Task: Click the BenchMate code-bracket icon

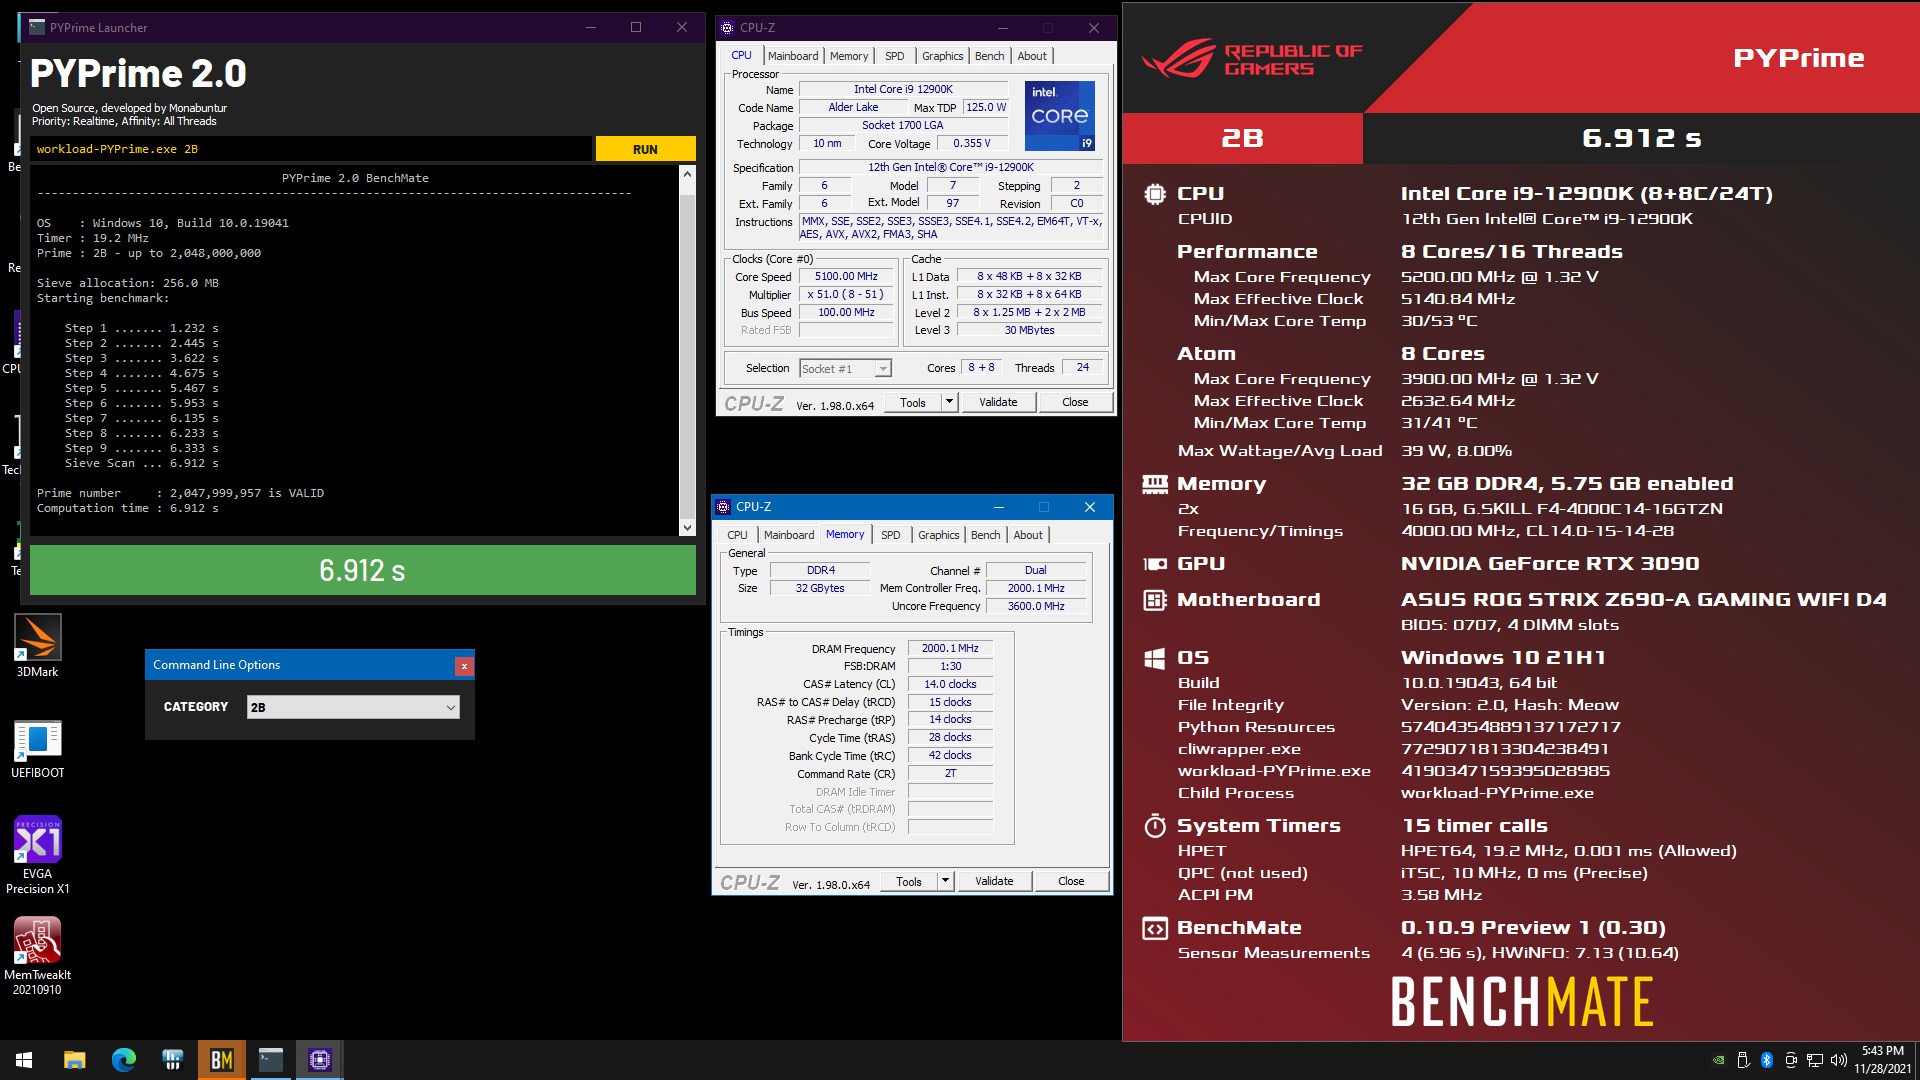Action: [1154, 928]
